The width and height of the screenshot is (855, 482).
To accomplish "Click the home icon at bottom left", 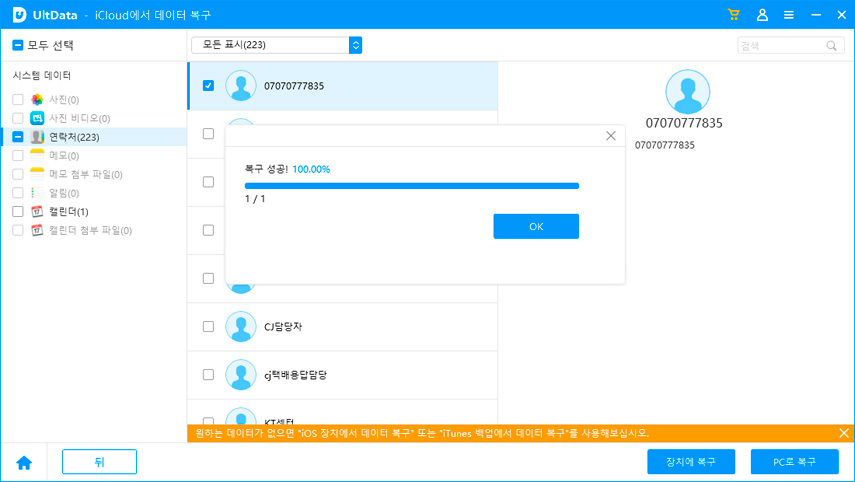I will tap(24, 462).
